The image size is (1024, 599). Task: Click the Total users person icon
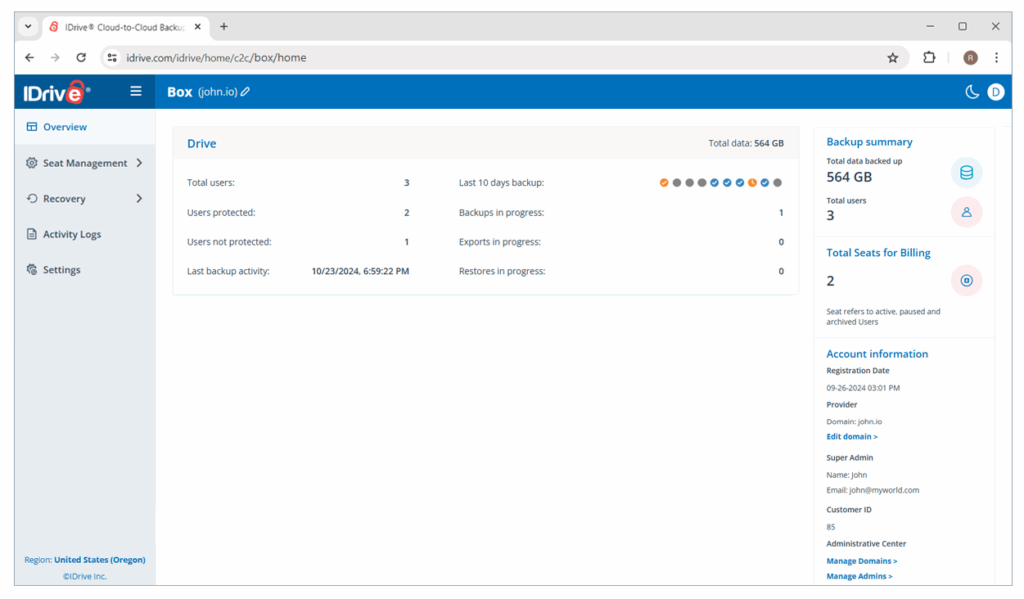pos(967,212)
